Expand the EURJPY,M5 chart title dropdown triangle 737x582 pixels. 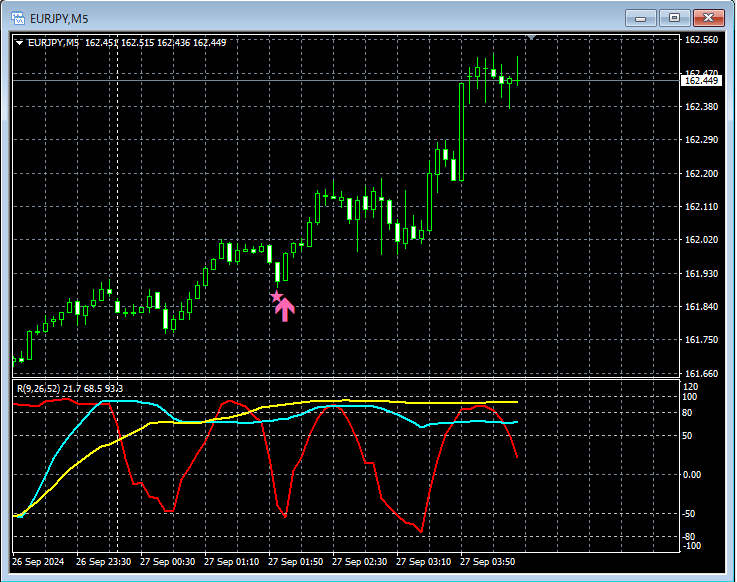point(19,43)
